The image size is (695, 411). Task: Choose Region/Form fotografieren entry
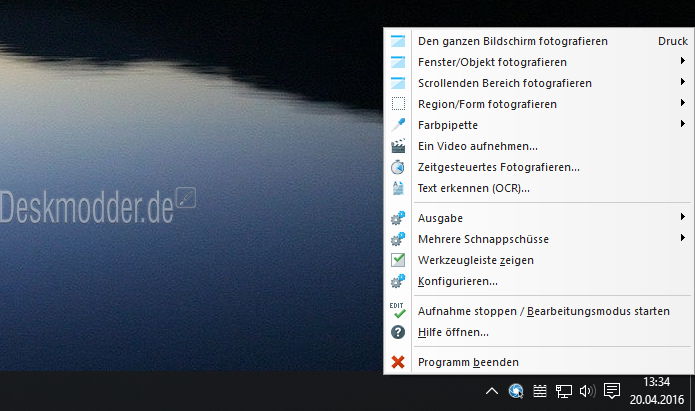click(x=538, y=104)
